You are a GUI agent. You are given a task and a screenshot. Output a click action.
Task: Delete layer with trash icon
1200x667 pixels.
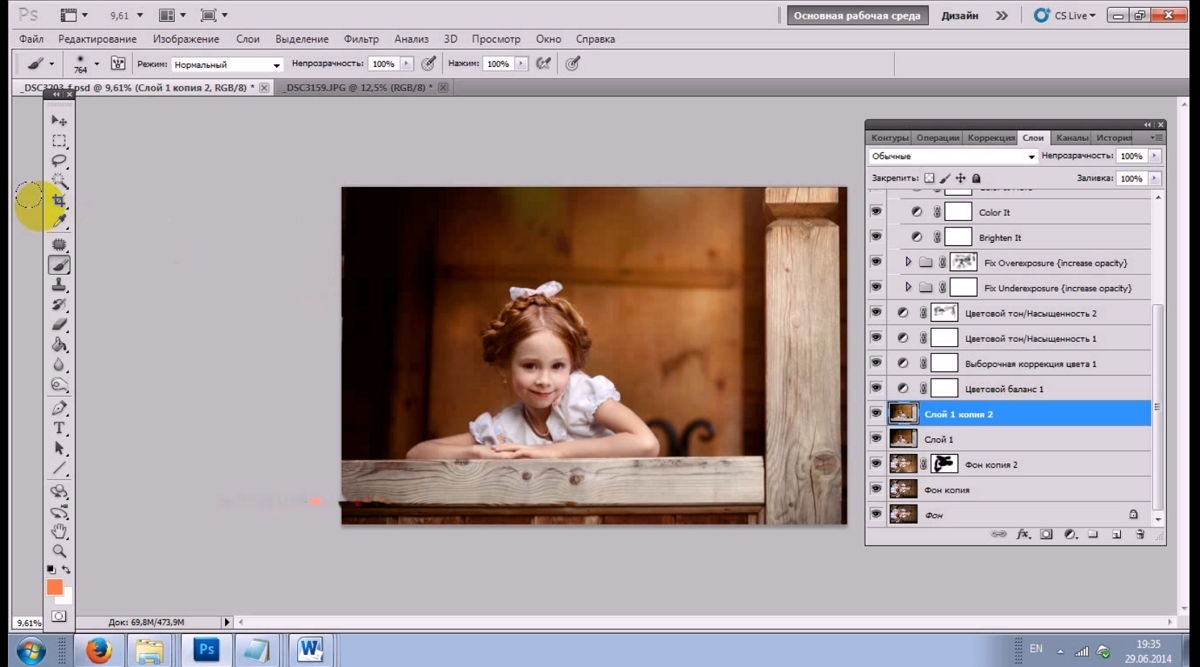(1140, 535)
